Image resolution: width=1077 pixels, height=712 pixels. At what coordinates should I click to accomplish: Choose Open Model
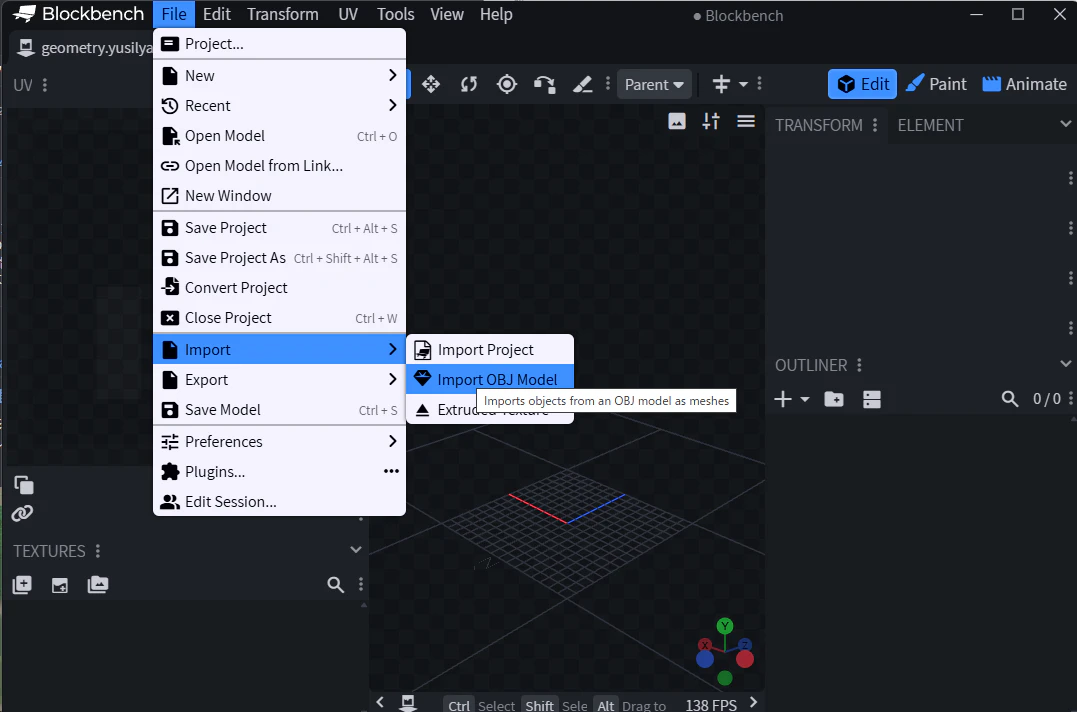click(x=280, y=136)
